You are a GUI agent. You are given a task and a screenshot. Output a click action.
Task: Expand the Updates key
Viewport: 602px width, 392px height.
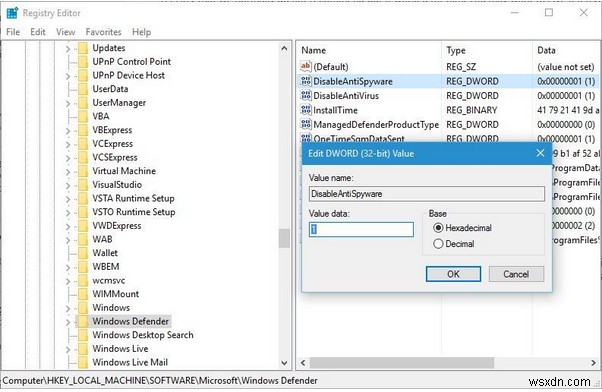click(x=68, y=49)
